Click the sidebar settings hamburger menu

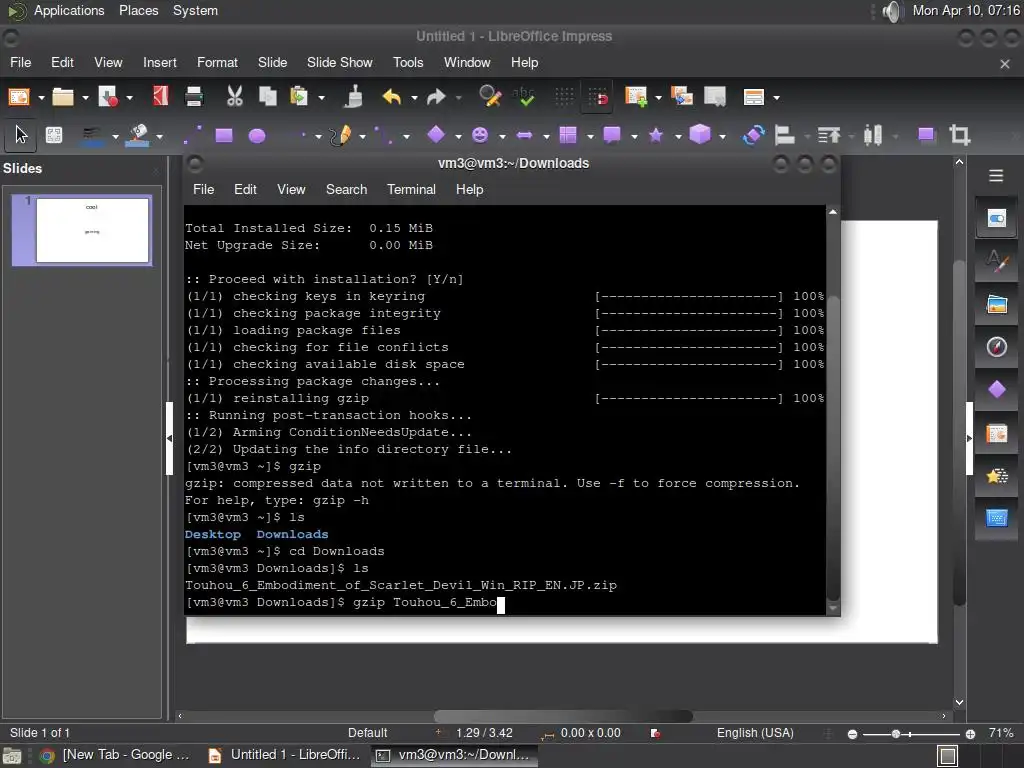pos(996,176)
